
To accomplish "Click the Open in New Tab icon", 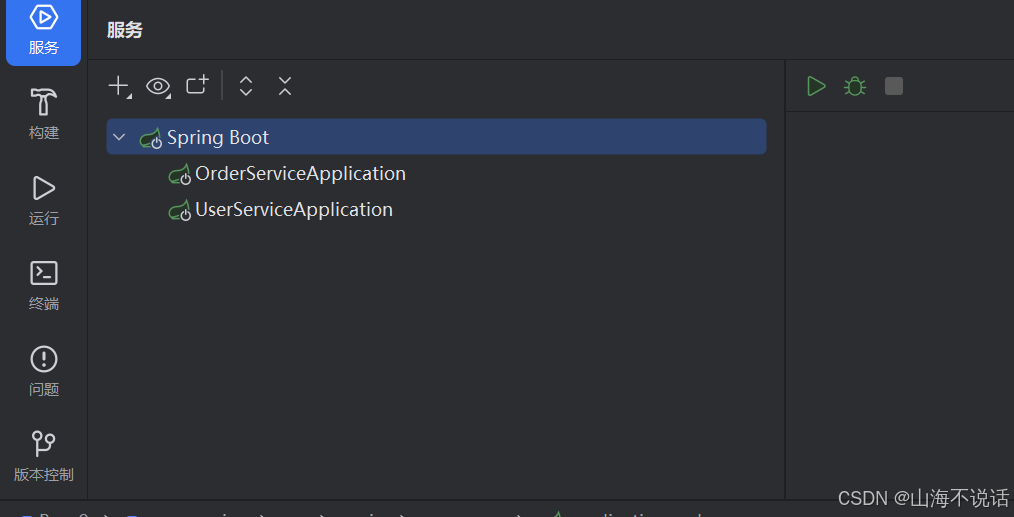I will coord(197,85).
